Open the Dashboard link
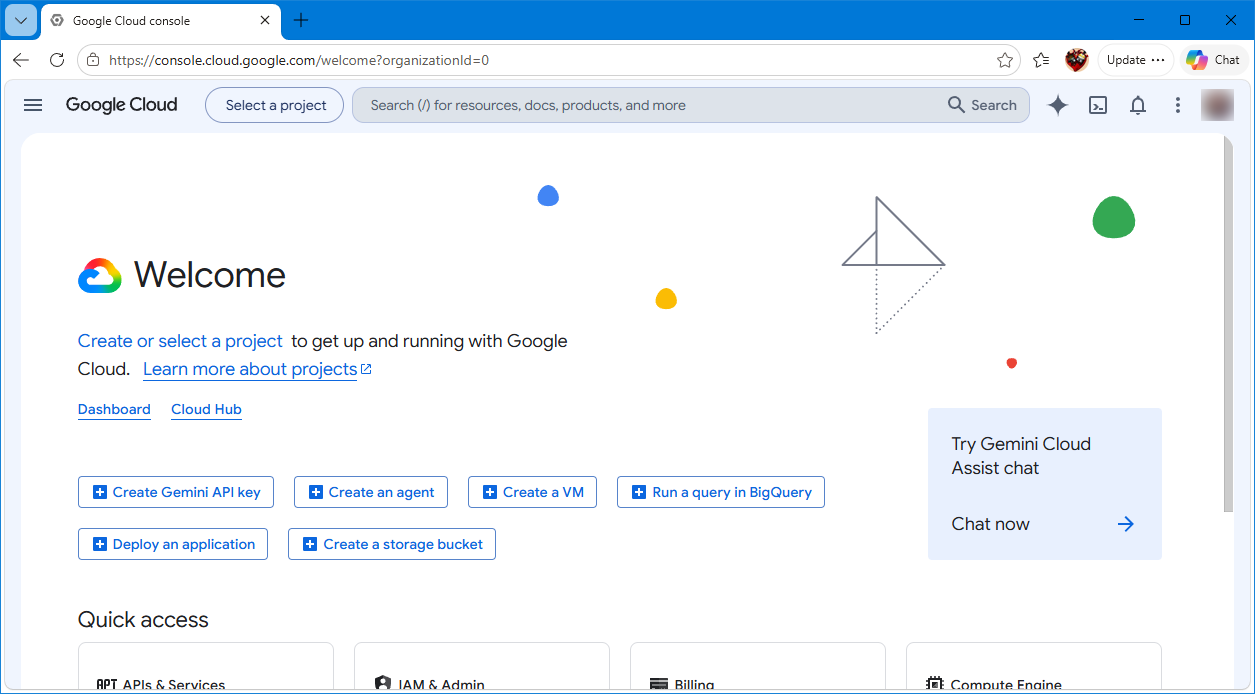The height and width of the screenshot is (694, 1255). pos(114,409)
